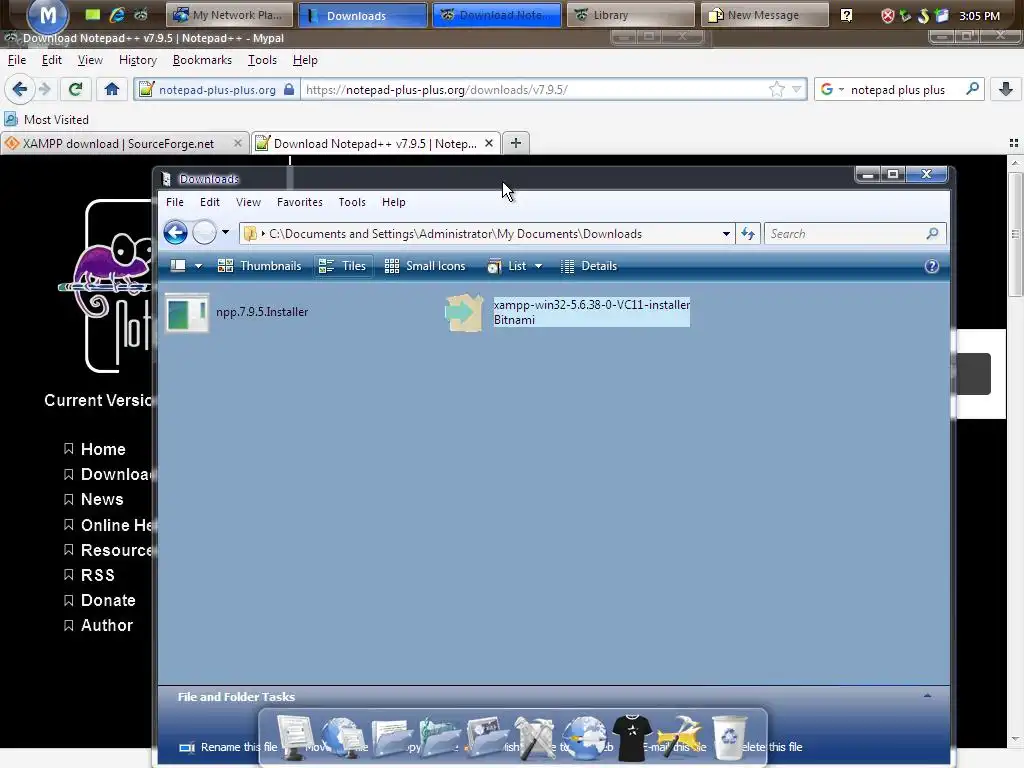Select npp.7.9.5.Installer file

(237, 312)
